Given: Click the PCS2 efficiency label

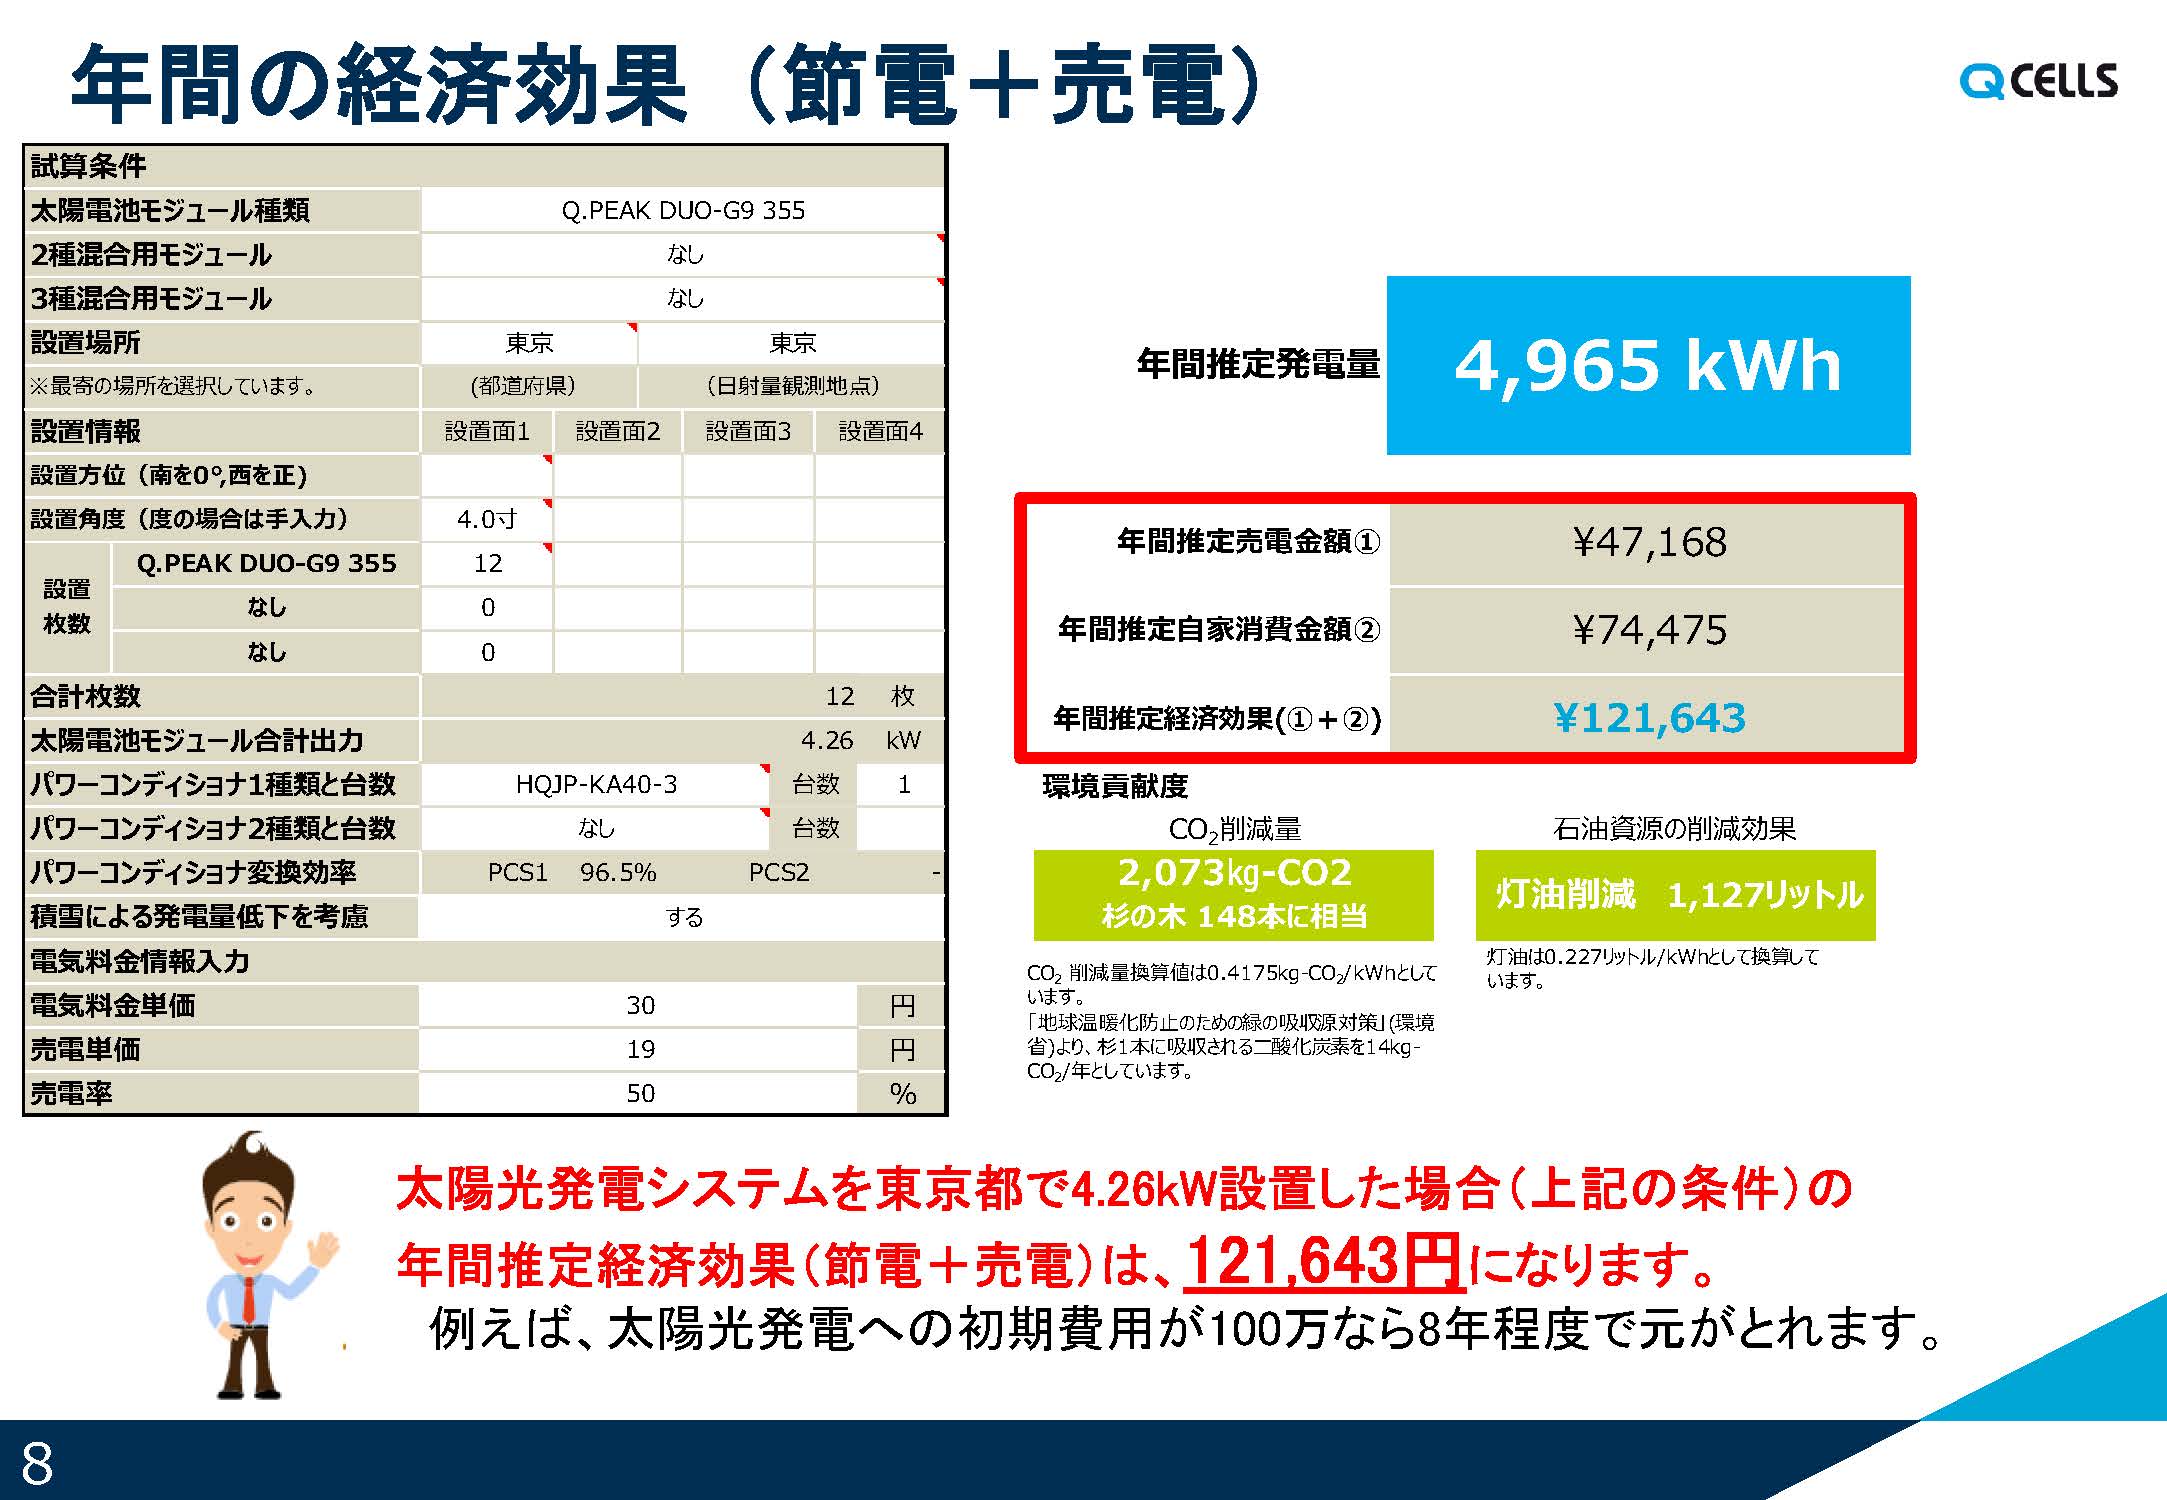Looking at the screenshot, I should click(x=778, y=872).
